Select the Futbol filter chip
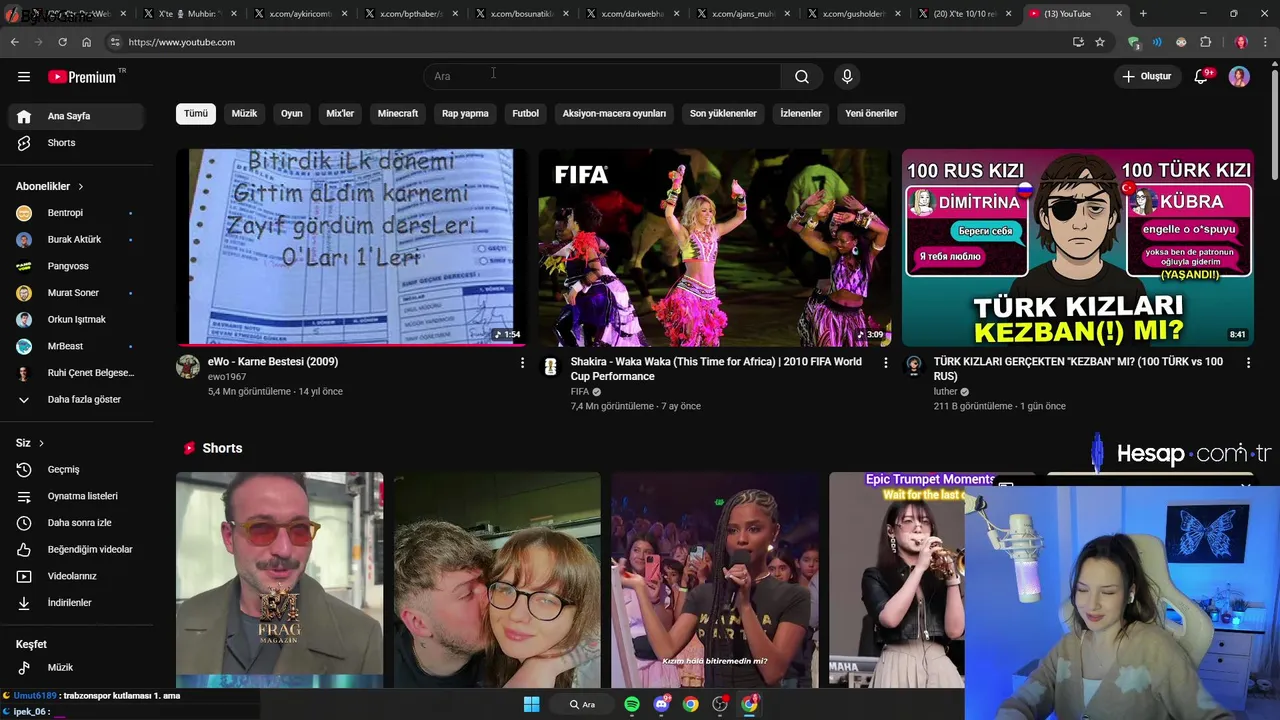The height and width of the screenshot is (720, 1280). [526, 114]
